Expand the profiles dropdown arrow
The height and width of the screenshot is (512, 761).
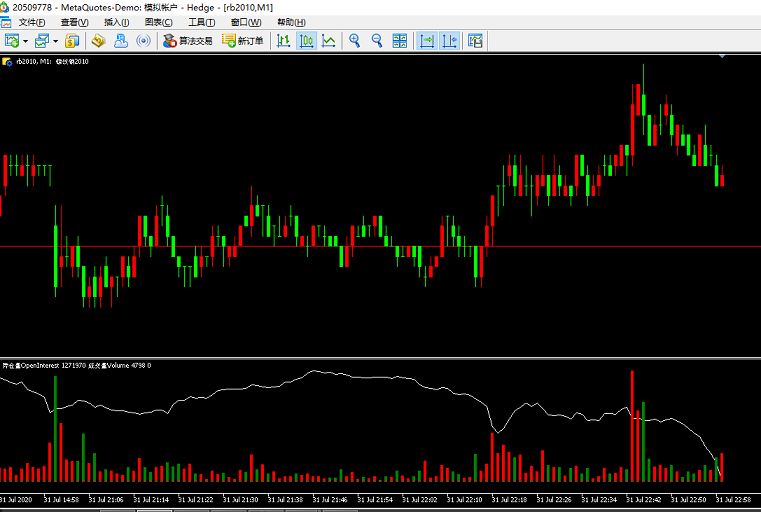coord(55,41)
